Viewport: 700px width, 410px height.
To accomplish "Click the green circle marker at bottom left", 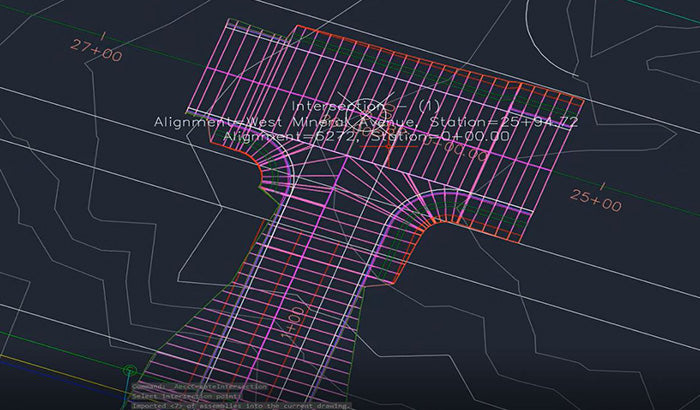I will click(129, 370).
